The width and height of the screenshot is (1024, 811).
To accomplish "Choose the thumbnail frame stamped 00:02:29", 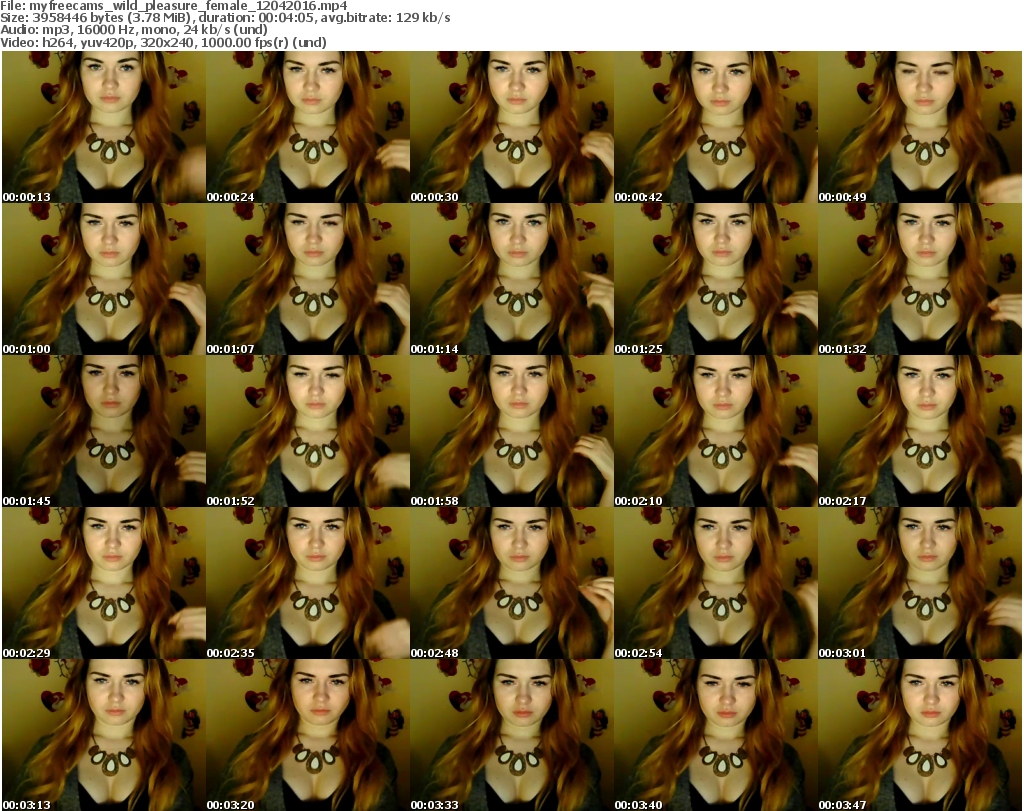I will (104, 583).
